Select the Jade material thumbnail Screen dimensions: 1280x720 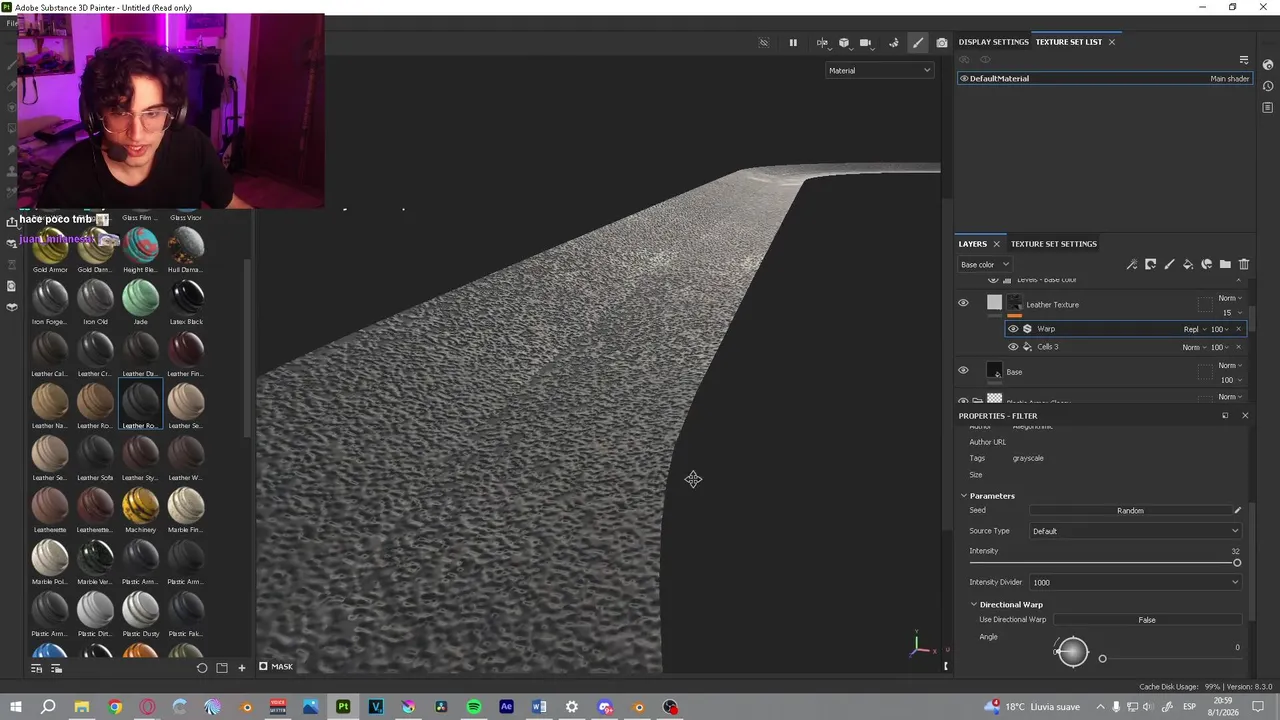140,296
